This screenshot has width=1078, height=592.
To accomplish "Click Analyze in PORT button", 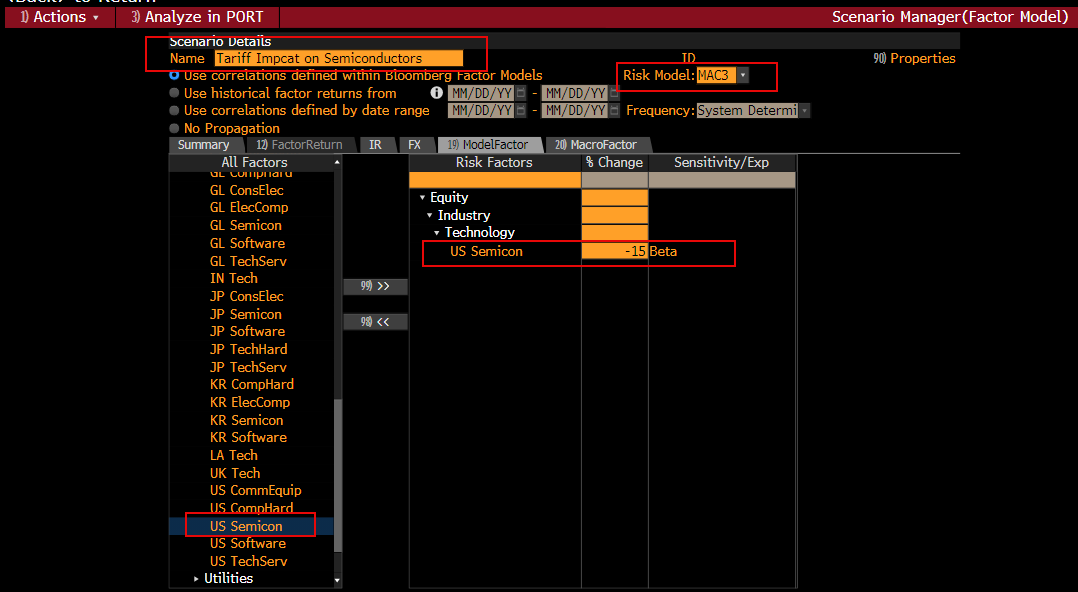I will pos(196,17).
